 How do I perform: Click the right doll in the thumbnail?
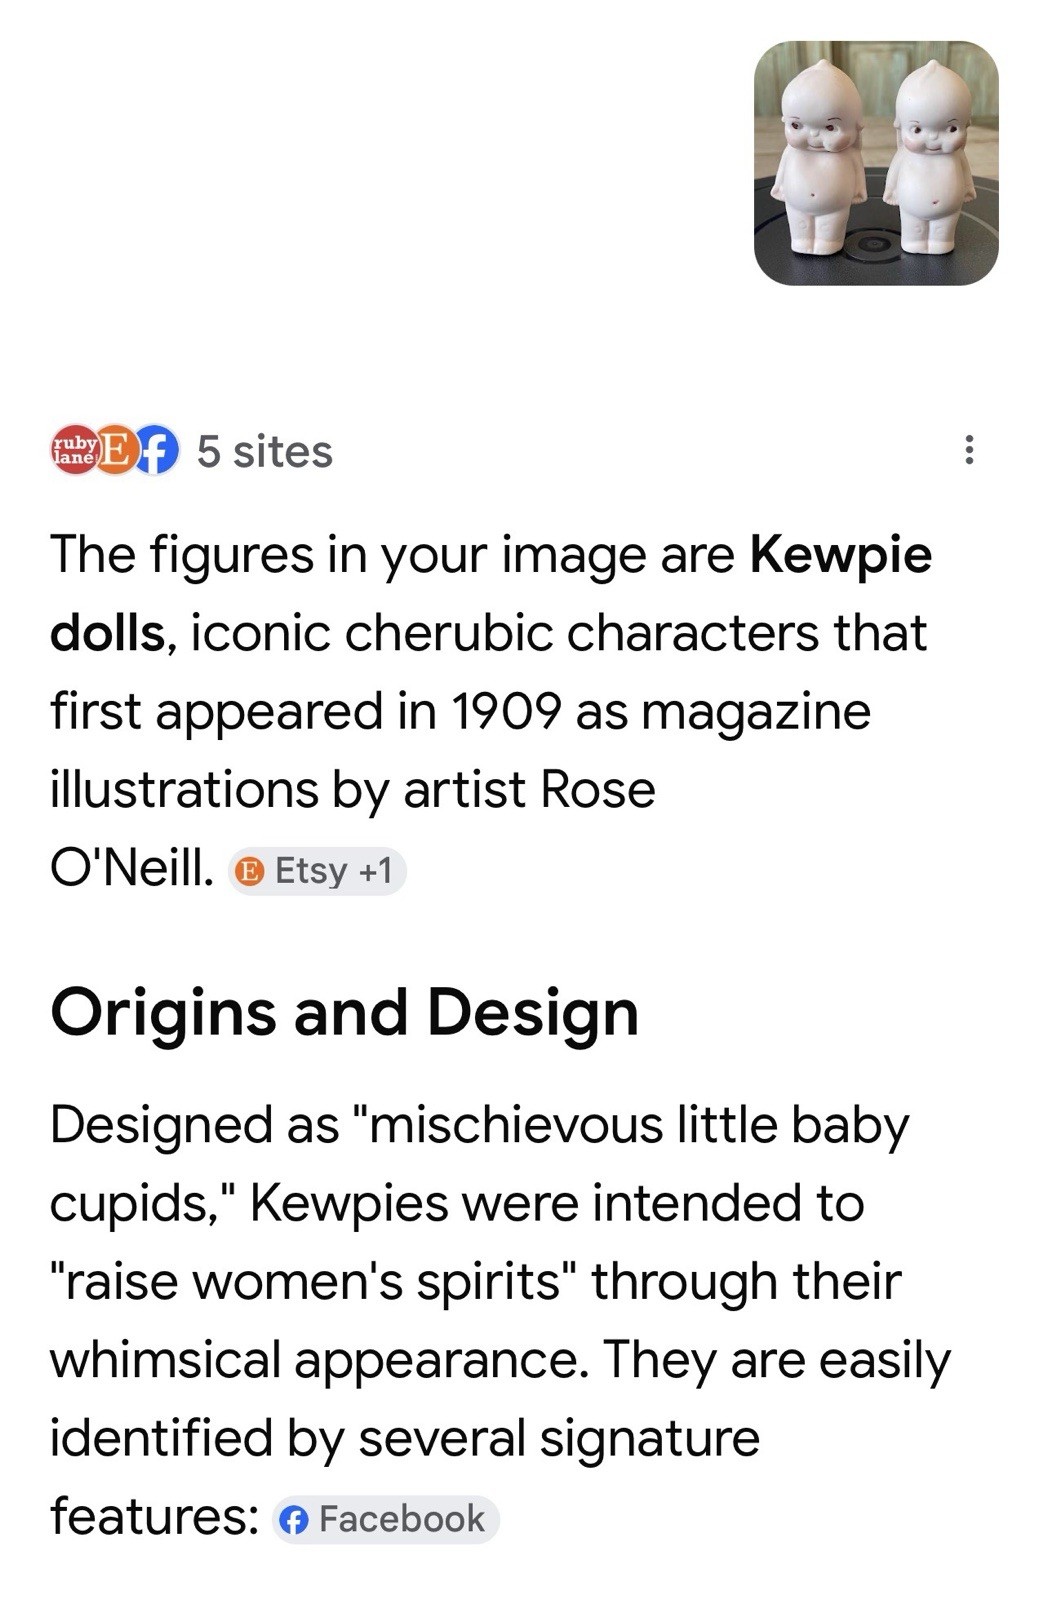point(930,158)
